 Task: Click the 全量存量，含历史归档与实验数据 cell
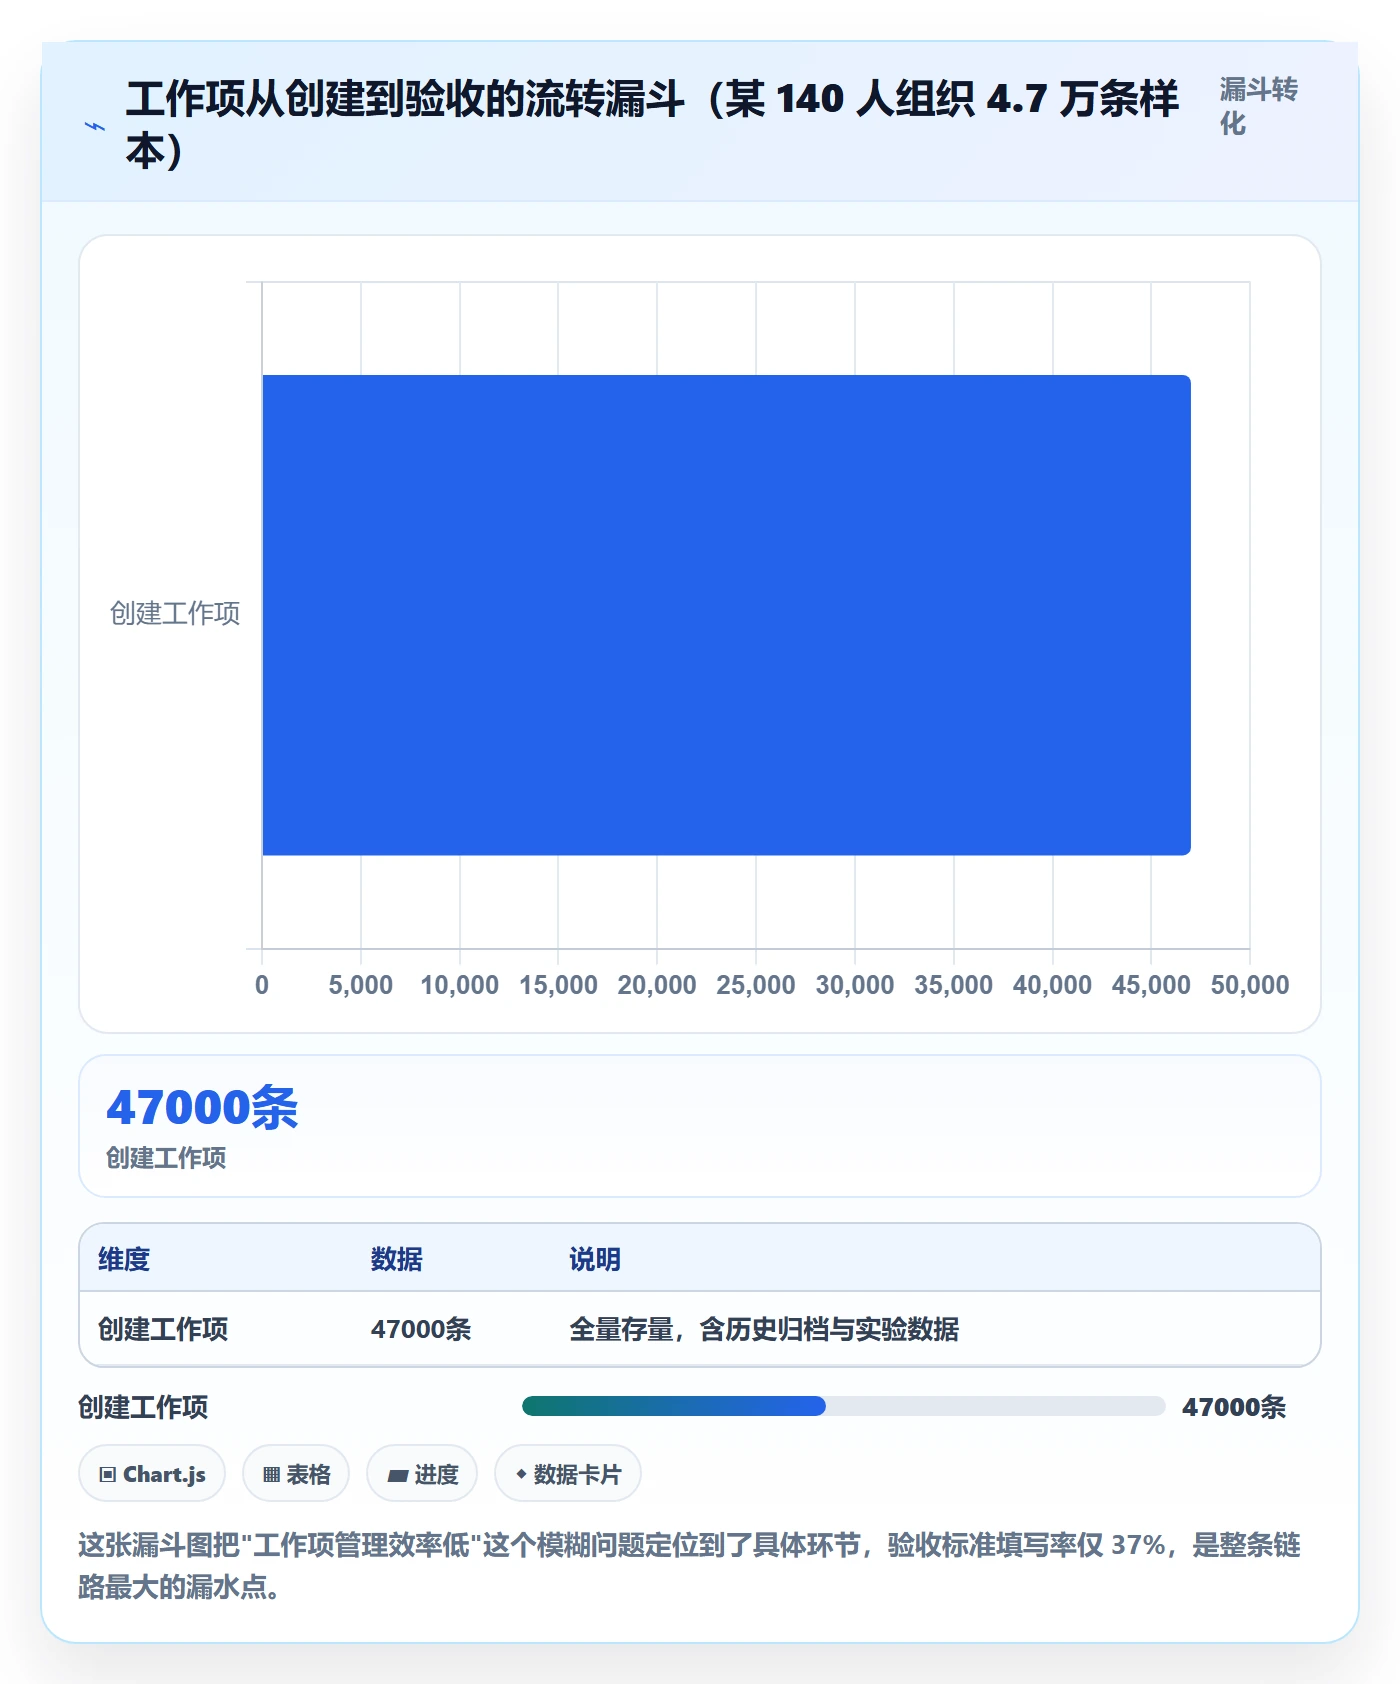[764, 1329]
